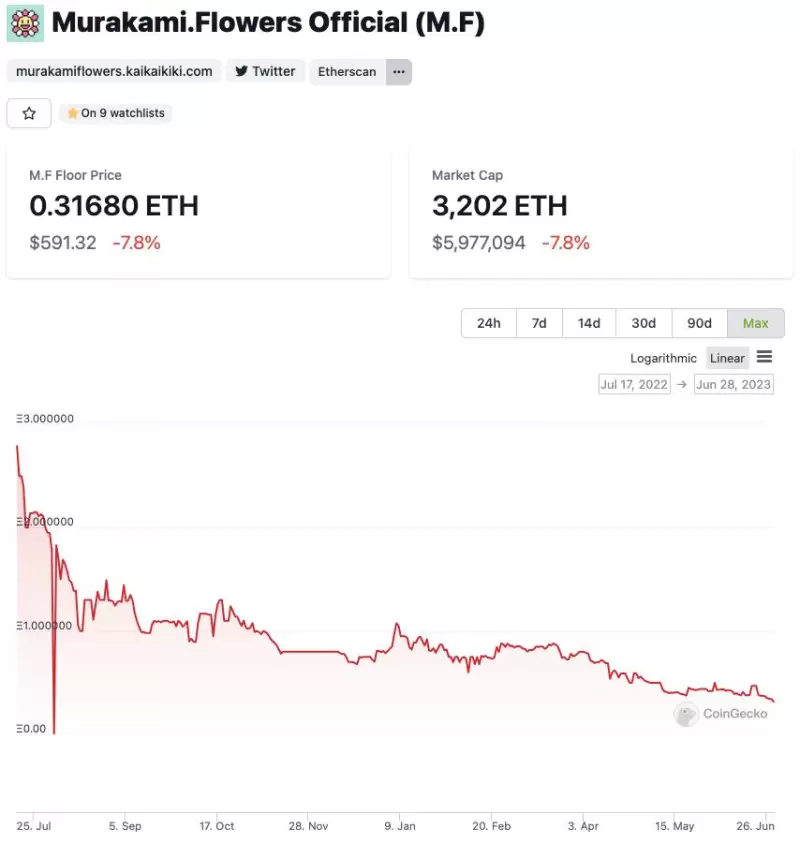The image size is (800, 843).
Task: Switch chart to Logarithmic scale
Action: click(663, 358)
